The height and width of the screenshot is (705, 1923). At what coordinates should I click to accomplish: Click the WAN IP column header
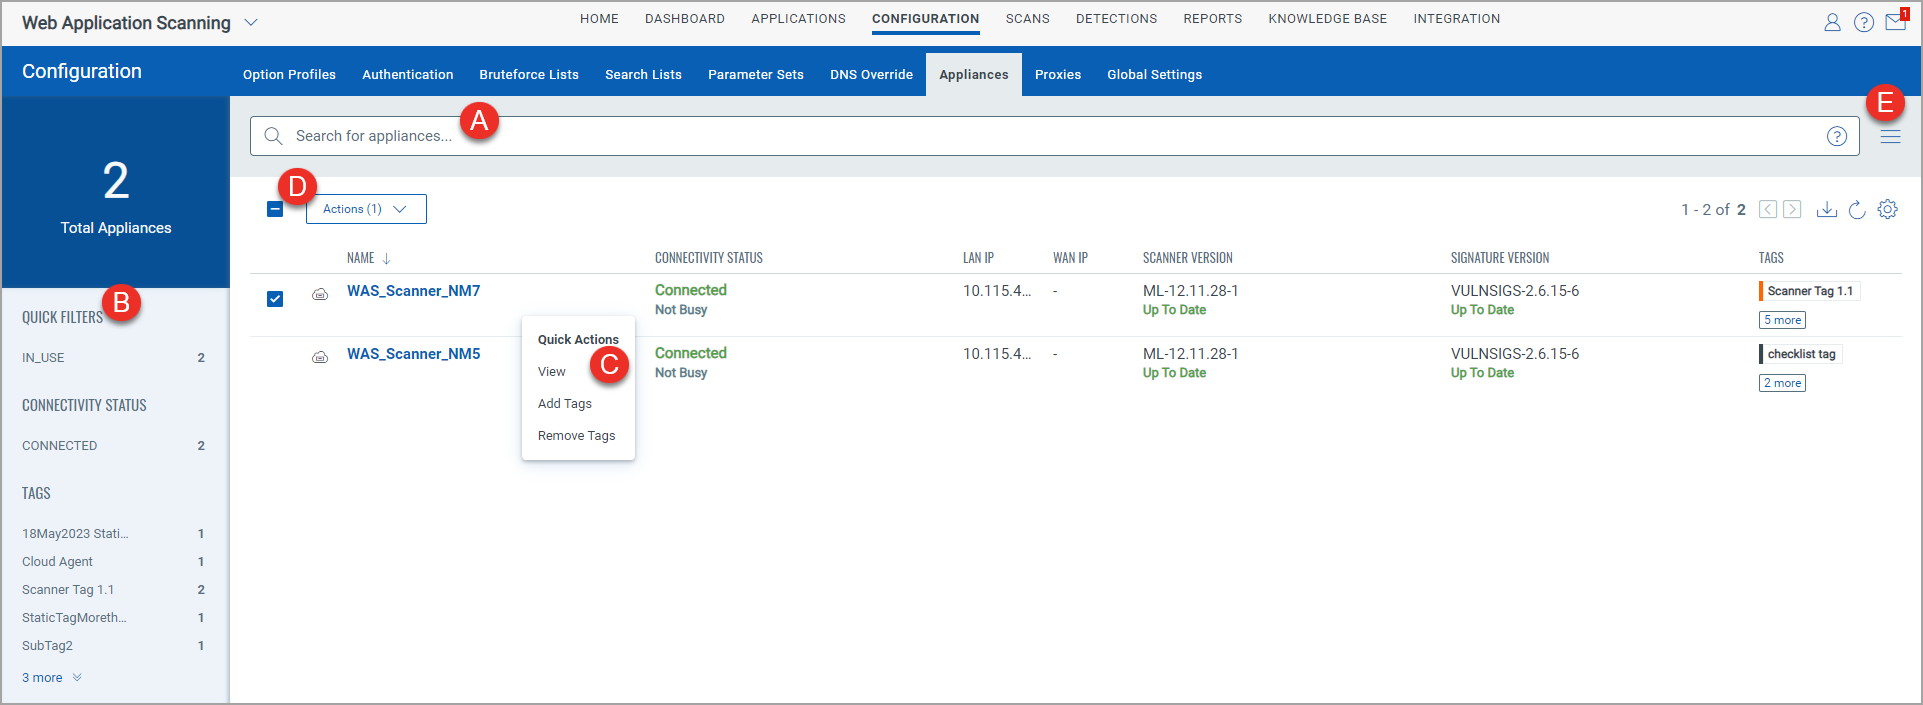pyautogui.click(x=1070, y=258)
